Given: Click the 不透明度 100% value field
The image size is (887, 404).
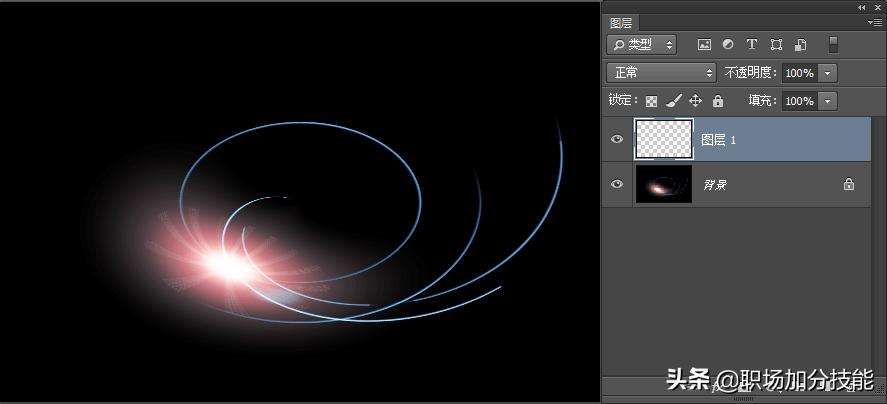Looking at the screenshot, I should tap(800, 73).
